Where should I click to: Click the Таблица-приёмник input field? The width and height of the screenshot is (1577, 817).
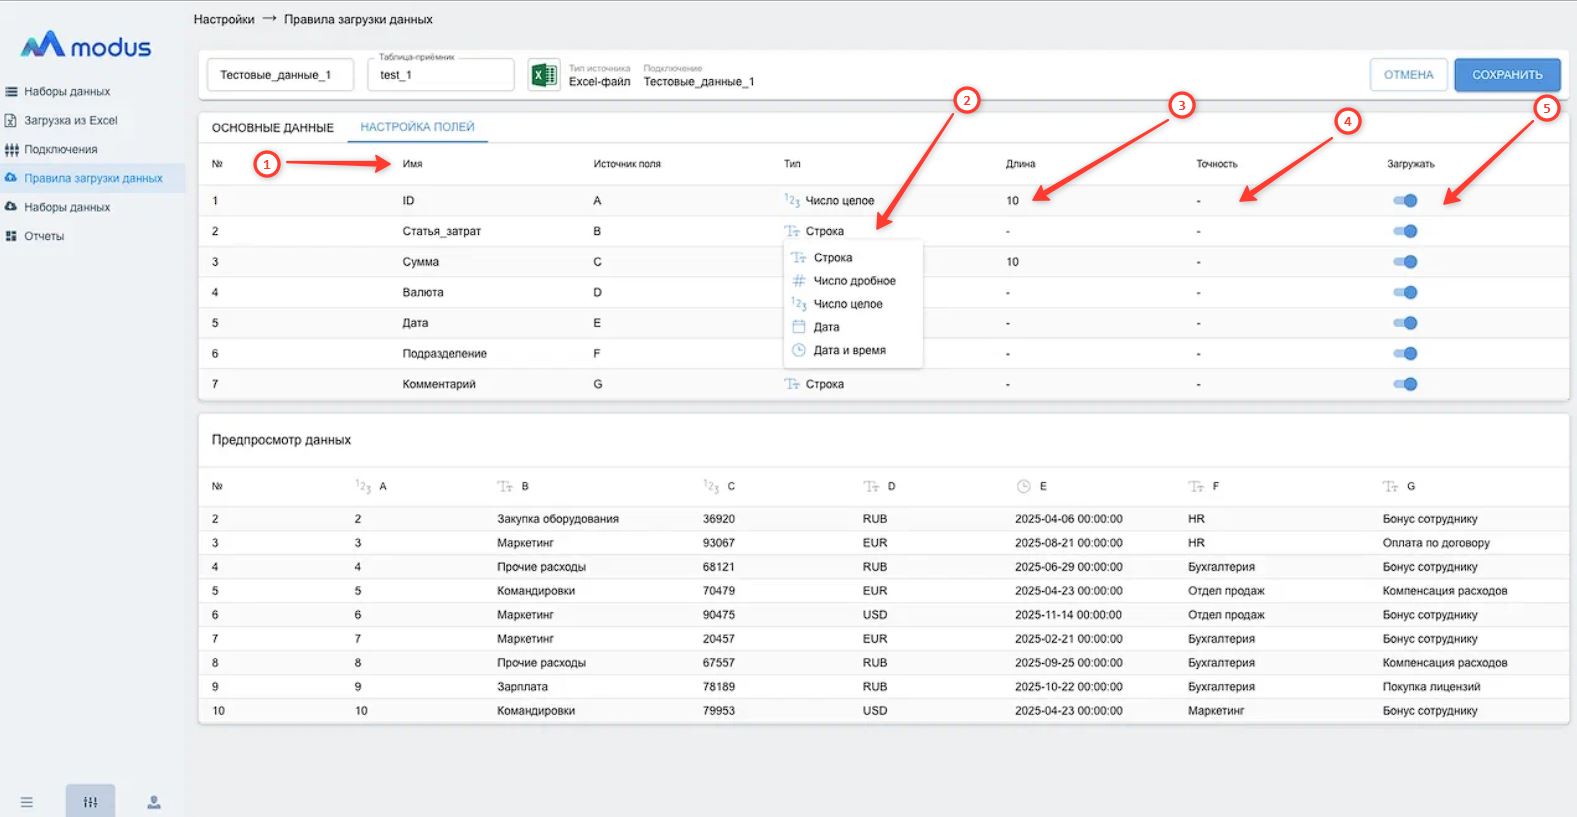(x=440, y=75)
